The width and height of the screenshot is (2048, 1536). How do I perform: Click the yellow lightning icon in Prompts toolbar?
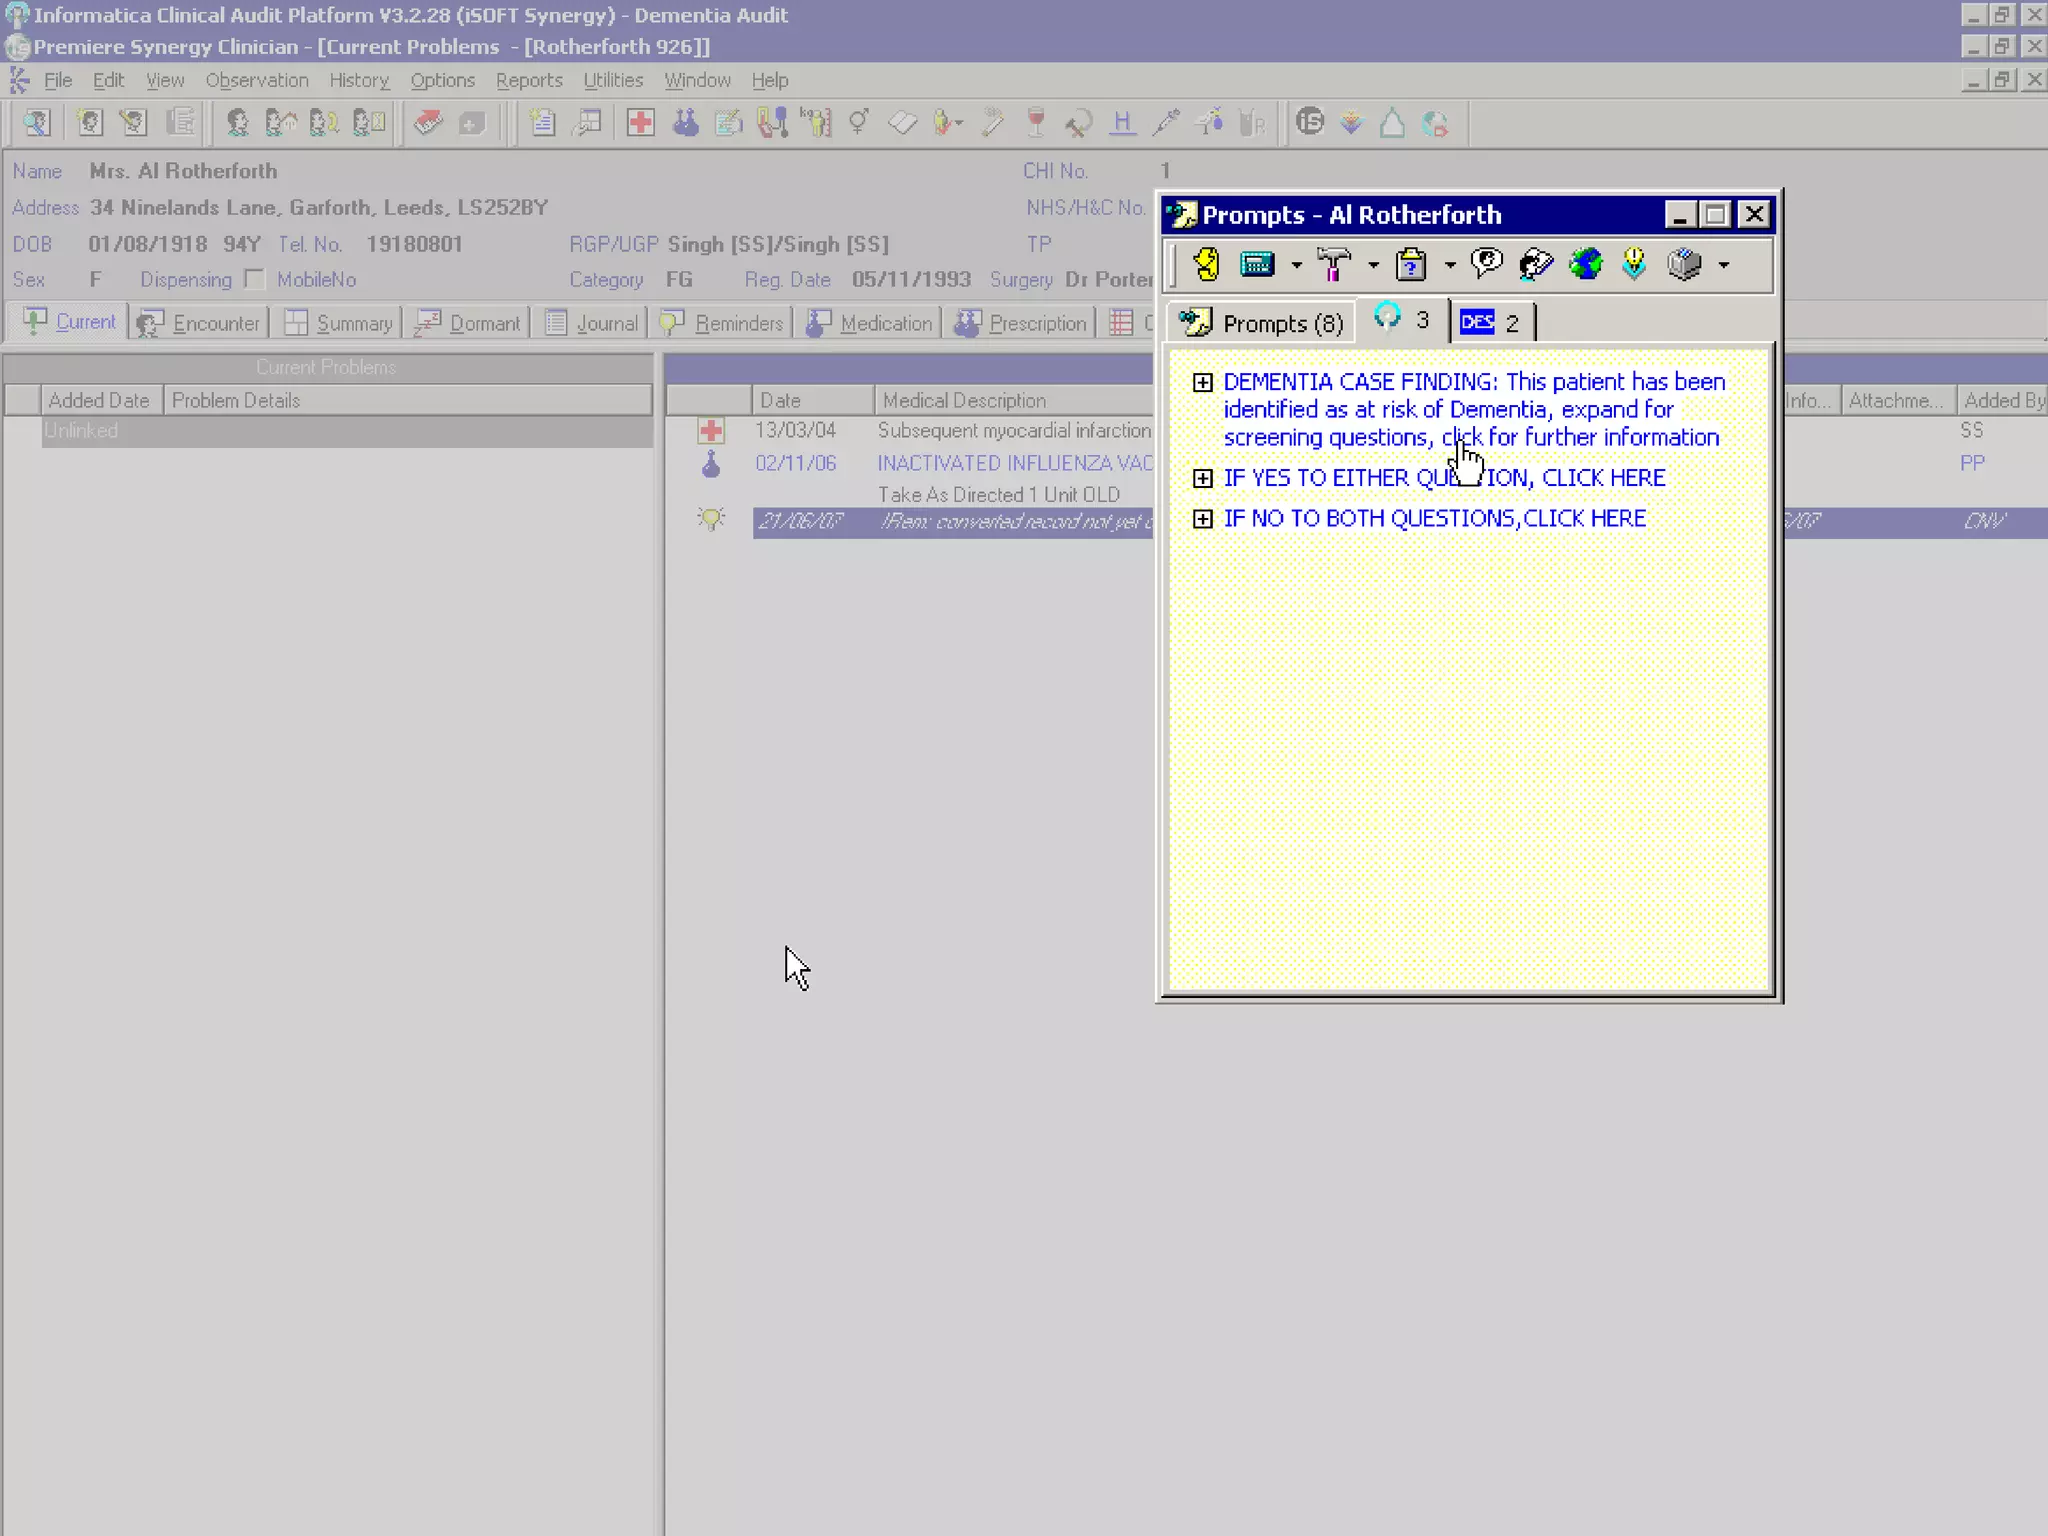click(x=1207, y=265)
